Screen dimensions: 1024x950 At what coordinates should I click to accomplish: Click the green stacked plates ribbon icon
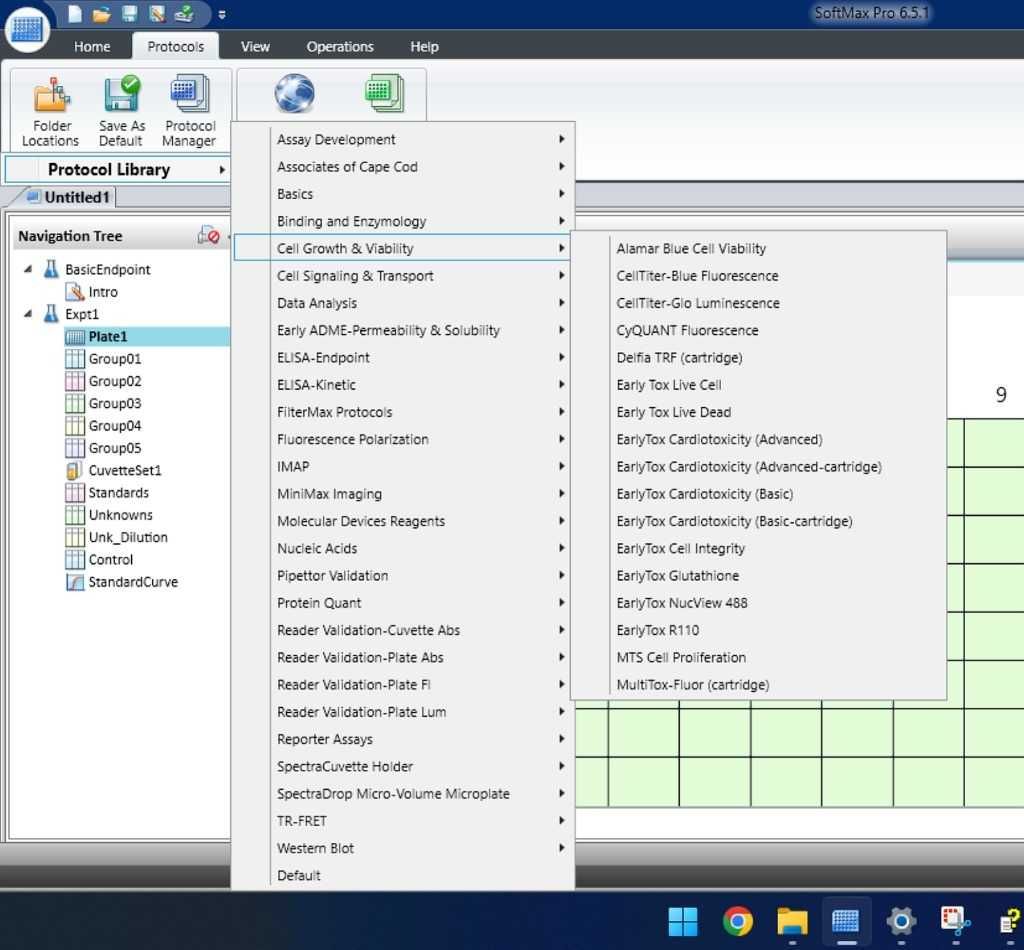[385, 93]
